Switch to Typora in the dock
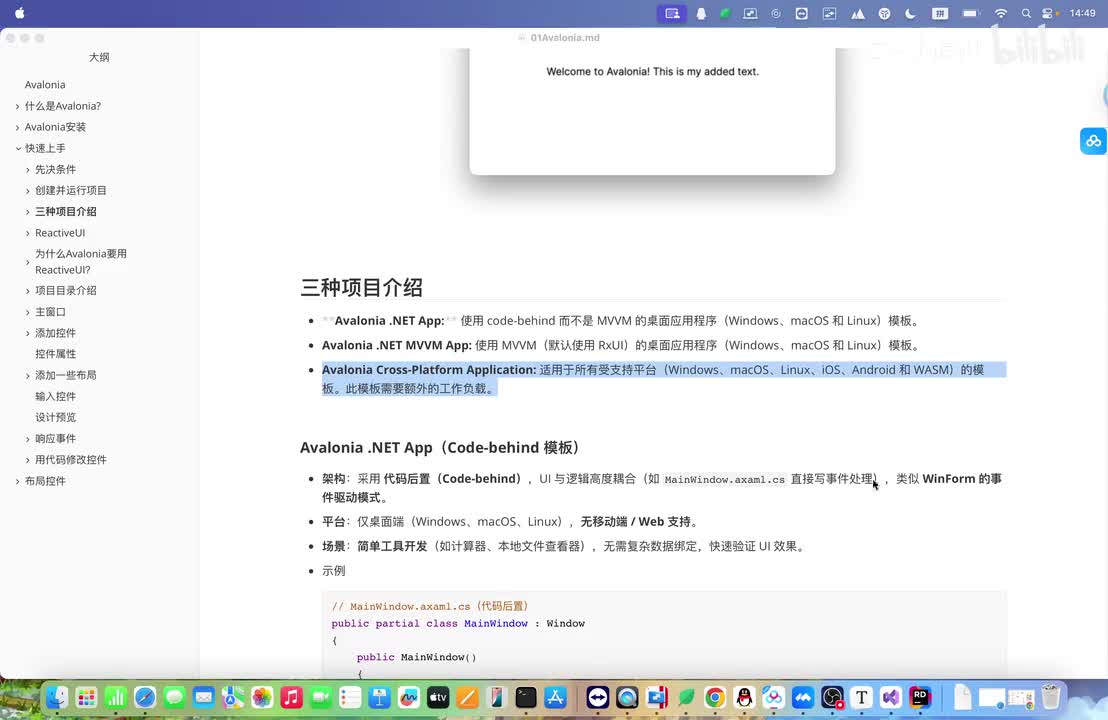 click(x=861, y=698)
